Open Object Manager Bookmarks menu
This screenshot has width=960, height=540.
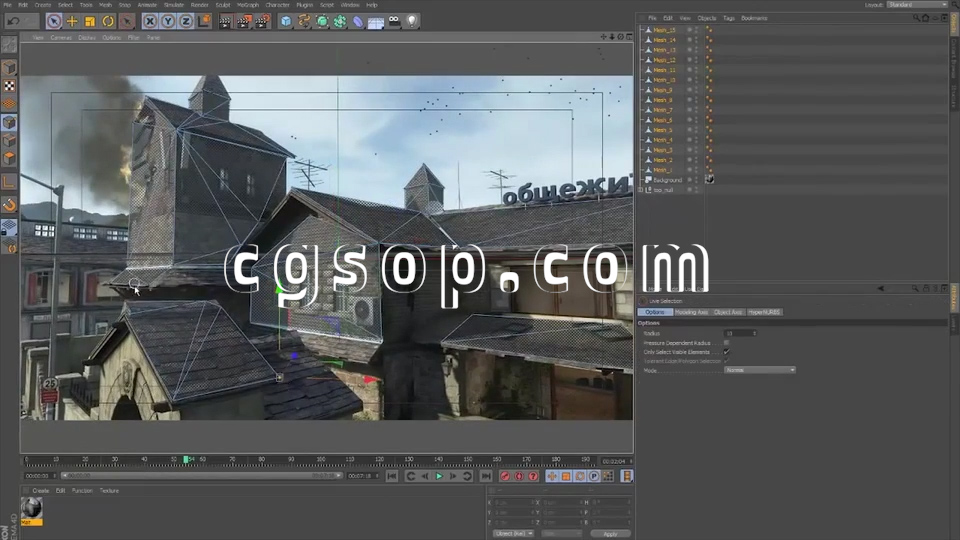[x=754, y=18]
